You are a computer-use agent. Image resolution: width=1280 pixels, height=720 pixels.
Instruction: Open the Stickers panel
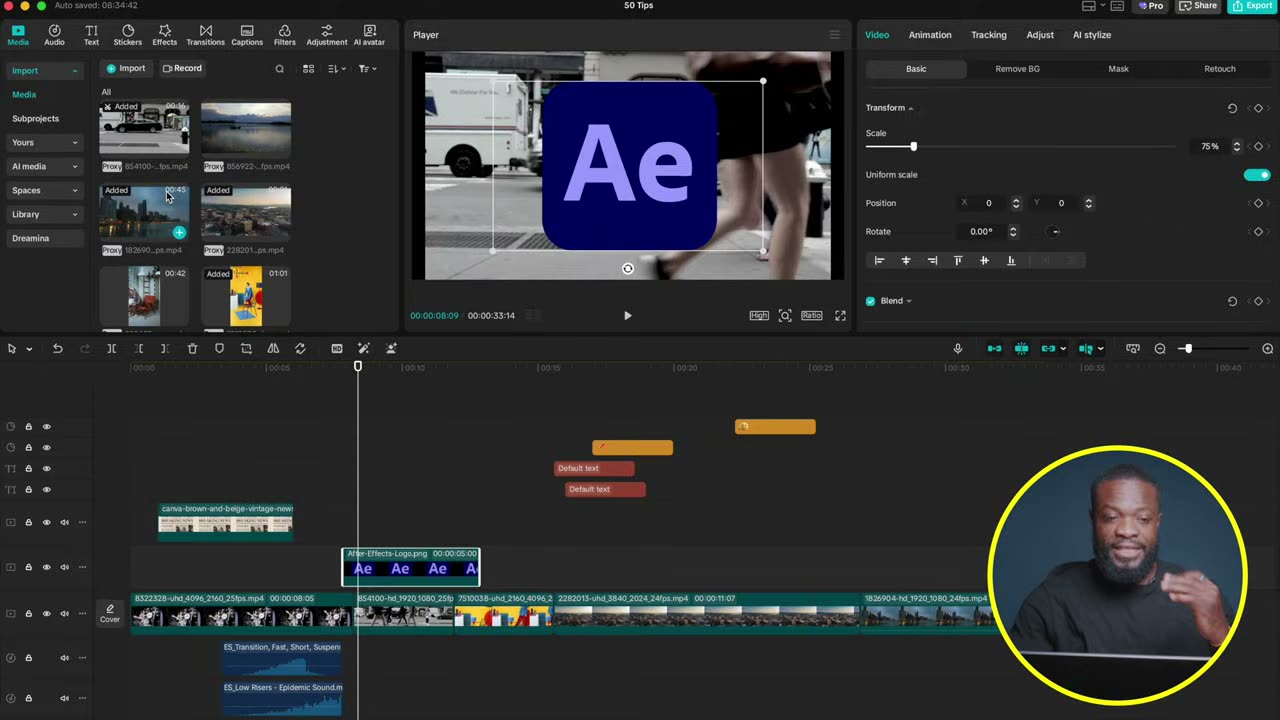tap(127, 35)
